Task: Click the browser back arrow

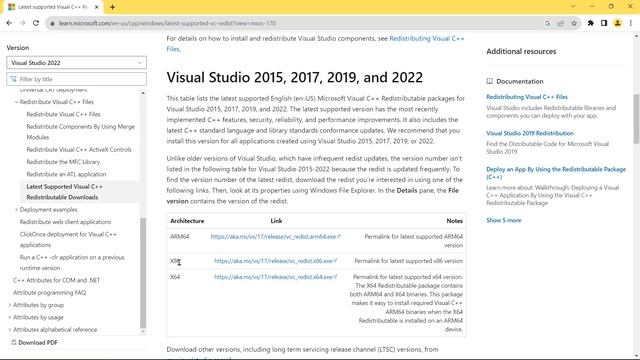Action: 9,23
